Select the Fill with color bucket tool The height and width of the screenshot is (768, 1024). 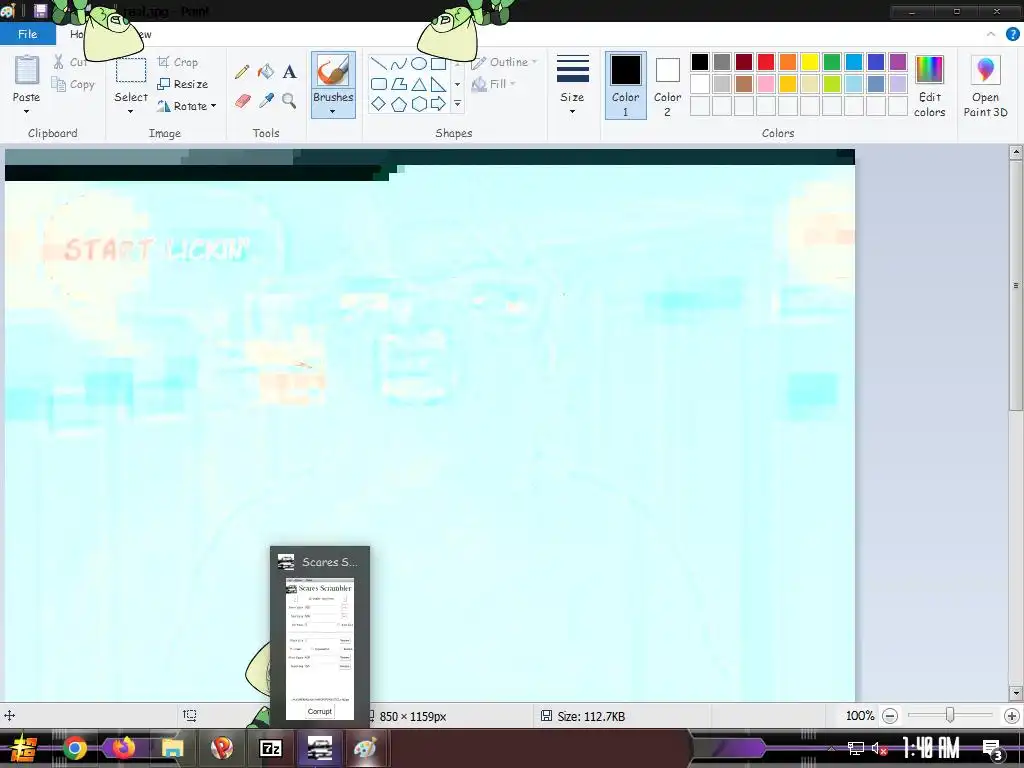tap(265, 71)
